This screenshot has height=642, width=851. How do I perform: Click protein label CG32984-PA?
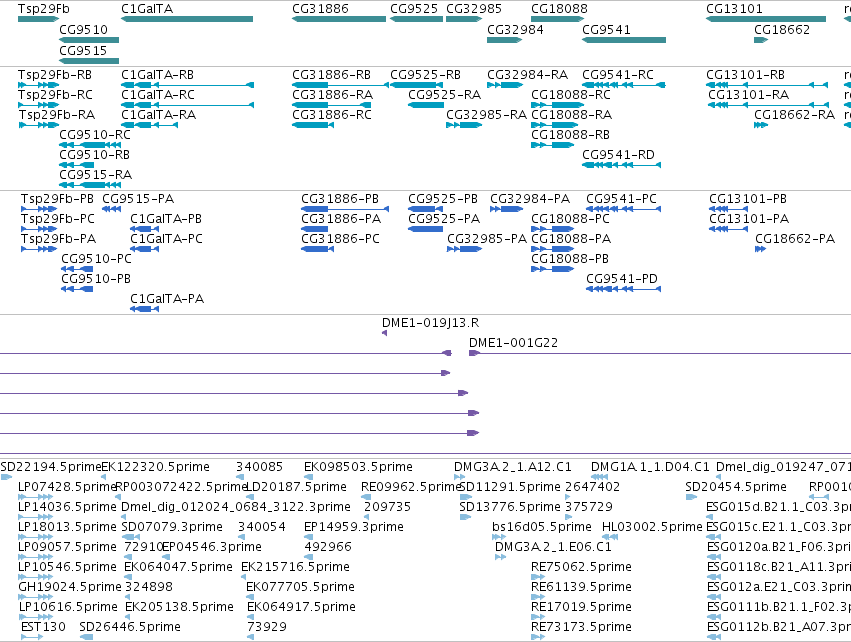coord(530,199)
